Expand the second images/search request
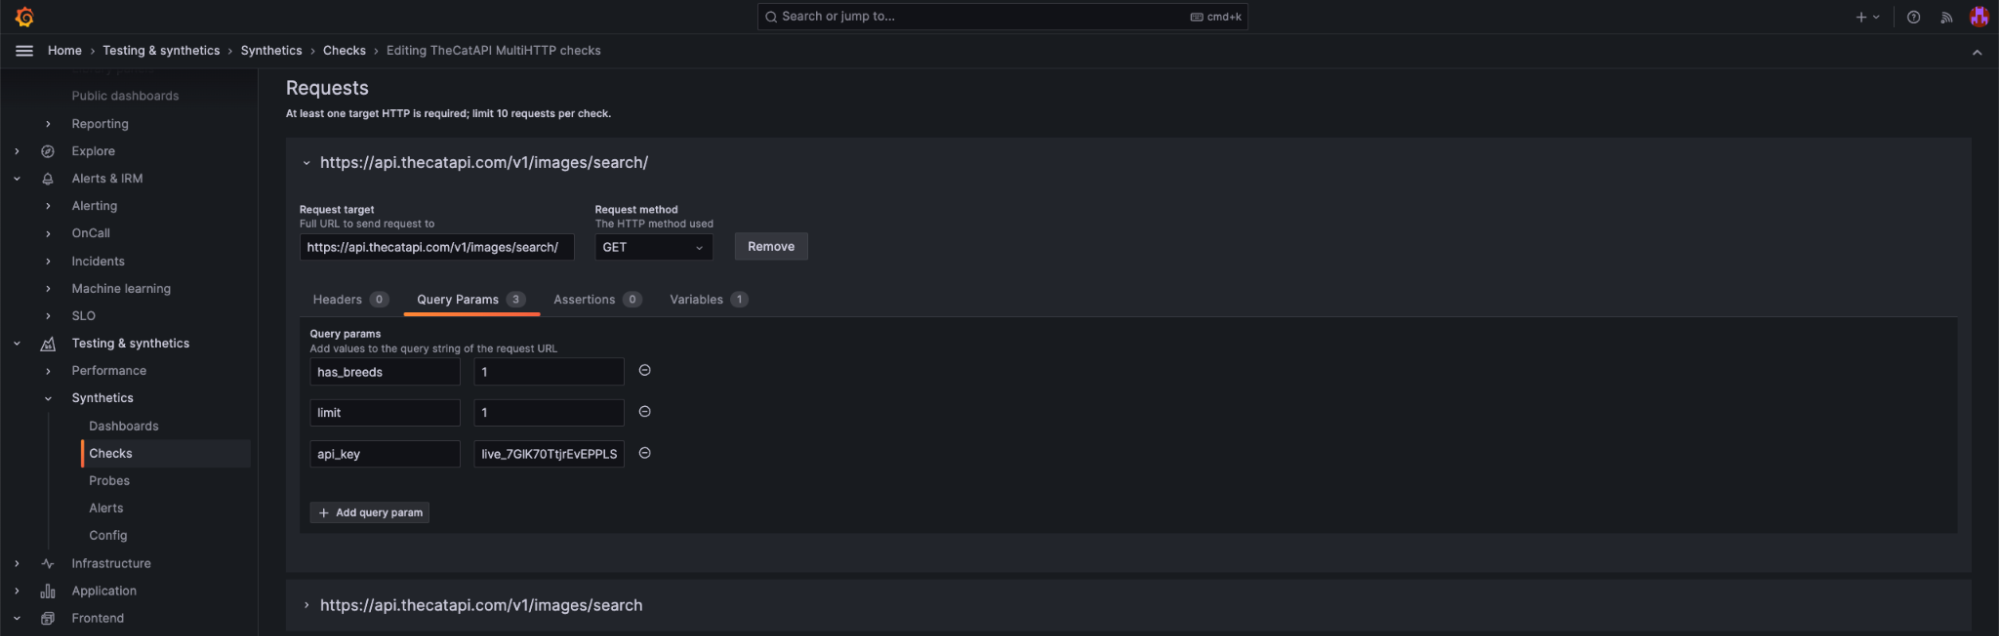This screenshot has height=637, width=1999. (306, 606)
